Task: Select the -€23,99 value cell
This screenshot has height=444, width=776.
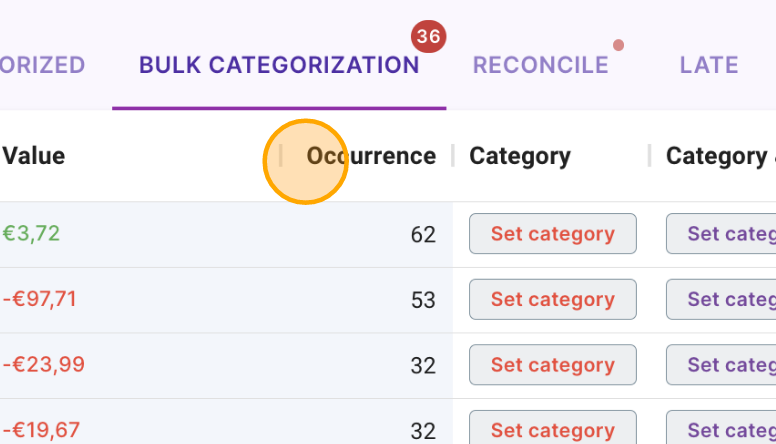Action: pos(44,365)
